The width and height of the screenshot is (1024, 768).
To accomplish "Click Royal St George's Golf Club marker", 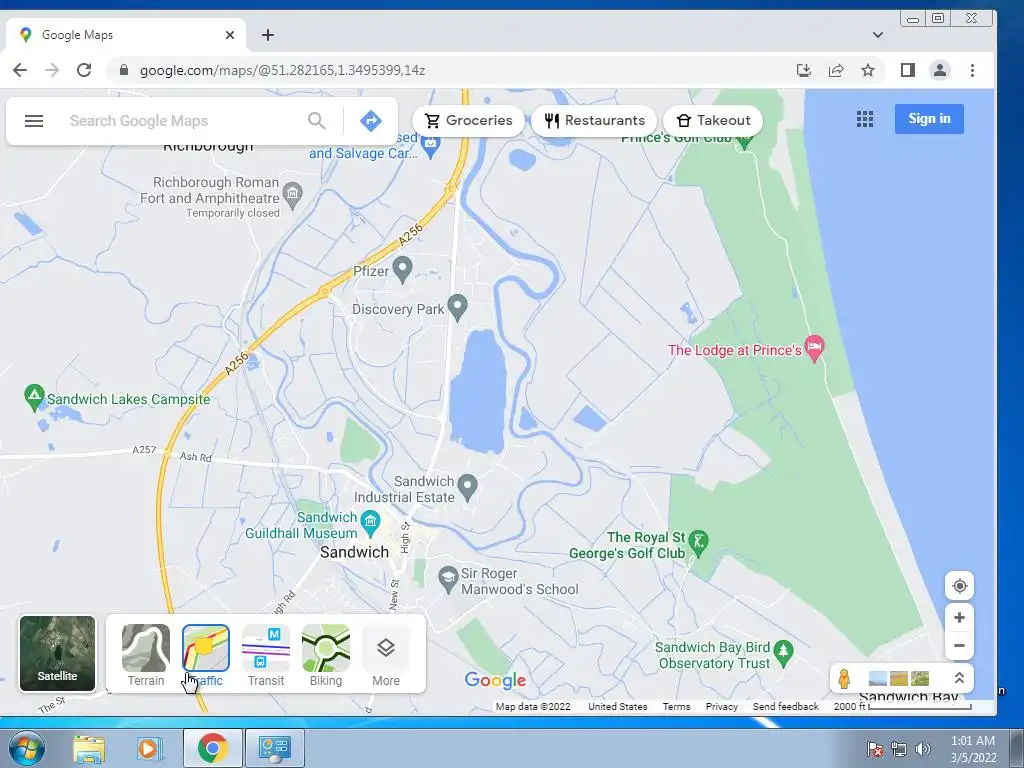I will tap(699, 543).
